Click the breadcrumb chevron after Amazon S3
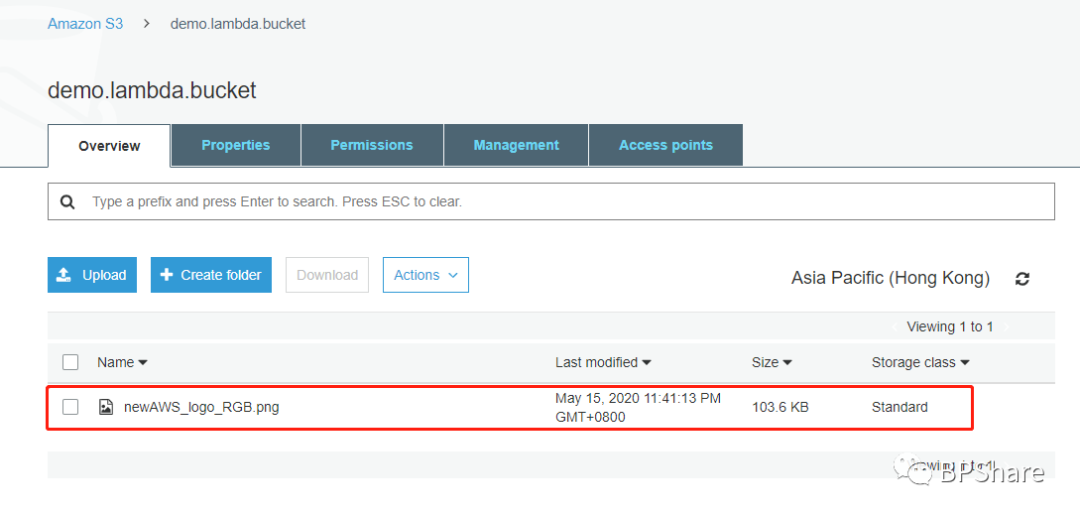 click(147, 23)
